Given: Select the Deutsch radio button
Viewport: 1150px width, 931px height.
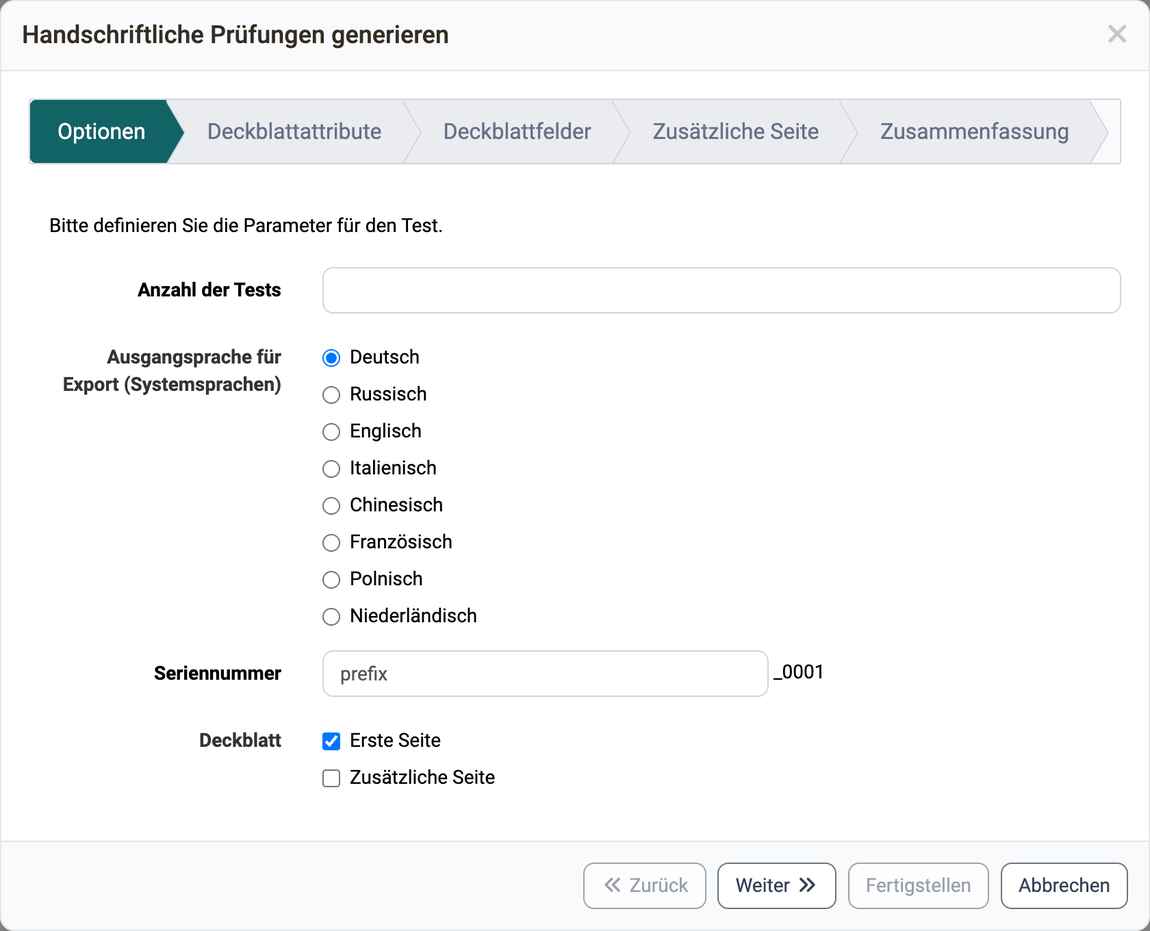Looking at the screenshot, I should coord(332,358).
